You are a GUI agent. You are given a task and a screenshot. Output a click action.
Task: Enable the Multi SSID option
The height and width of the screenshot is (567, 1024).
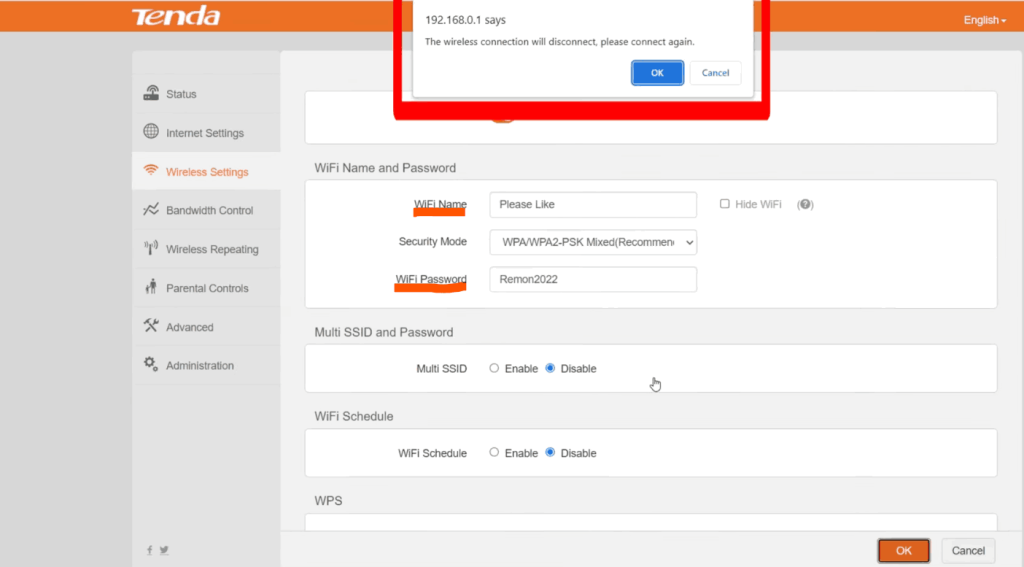494,368
